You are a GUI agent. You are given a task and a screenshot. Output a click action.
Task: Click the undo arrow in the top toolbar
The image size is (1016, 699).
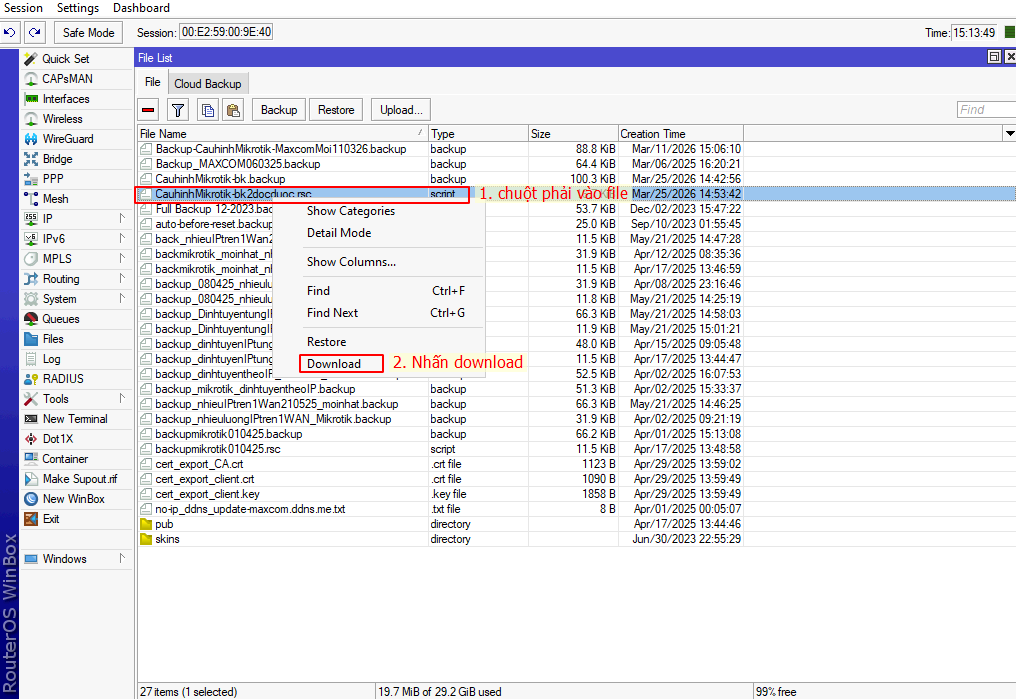click(x=10, y=32)
